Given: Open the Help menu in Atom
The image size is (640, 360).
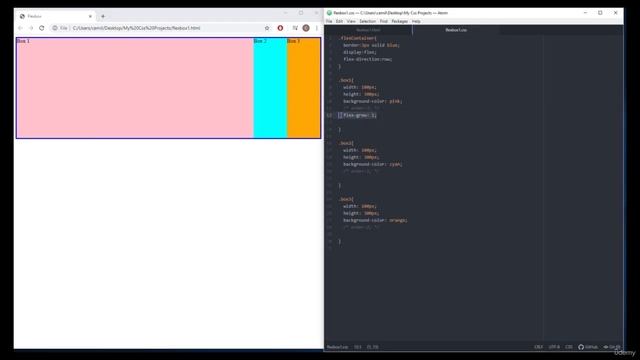Looking at the screenshot, I should [416, 21].
